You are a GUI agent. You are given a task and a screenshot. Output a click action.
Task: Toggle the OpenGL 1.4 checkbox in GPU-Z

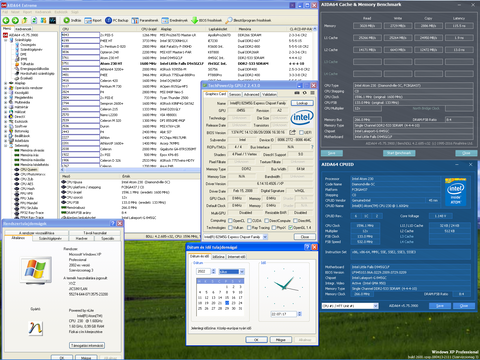[290, 228]
